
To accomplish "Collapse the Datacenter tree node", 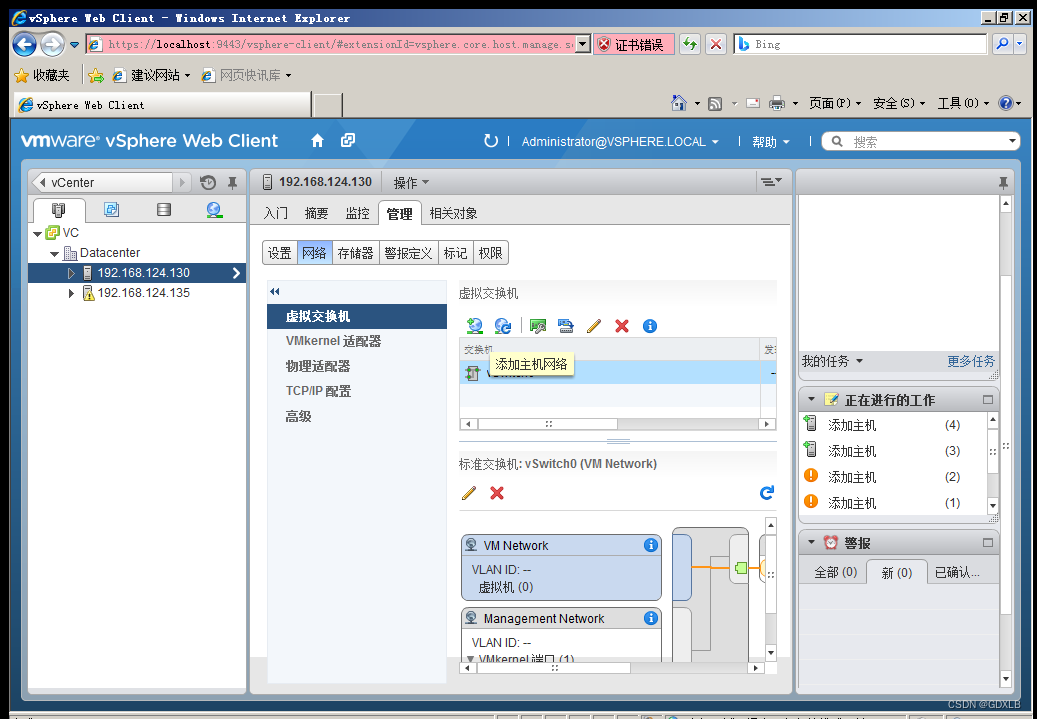I will [x=54, y=253].
